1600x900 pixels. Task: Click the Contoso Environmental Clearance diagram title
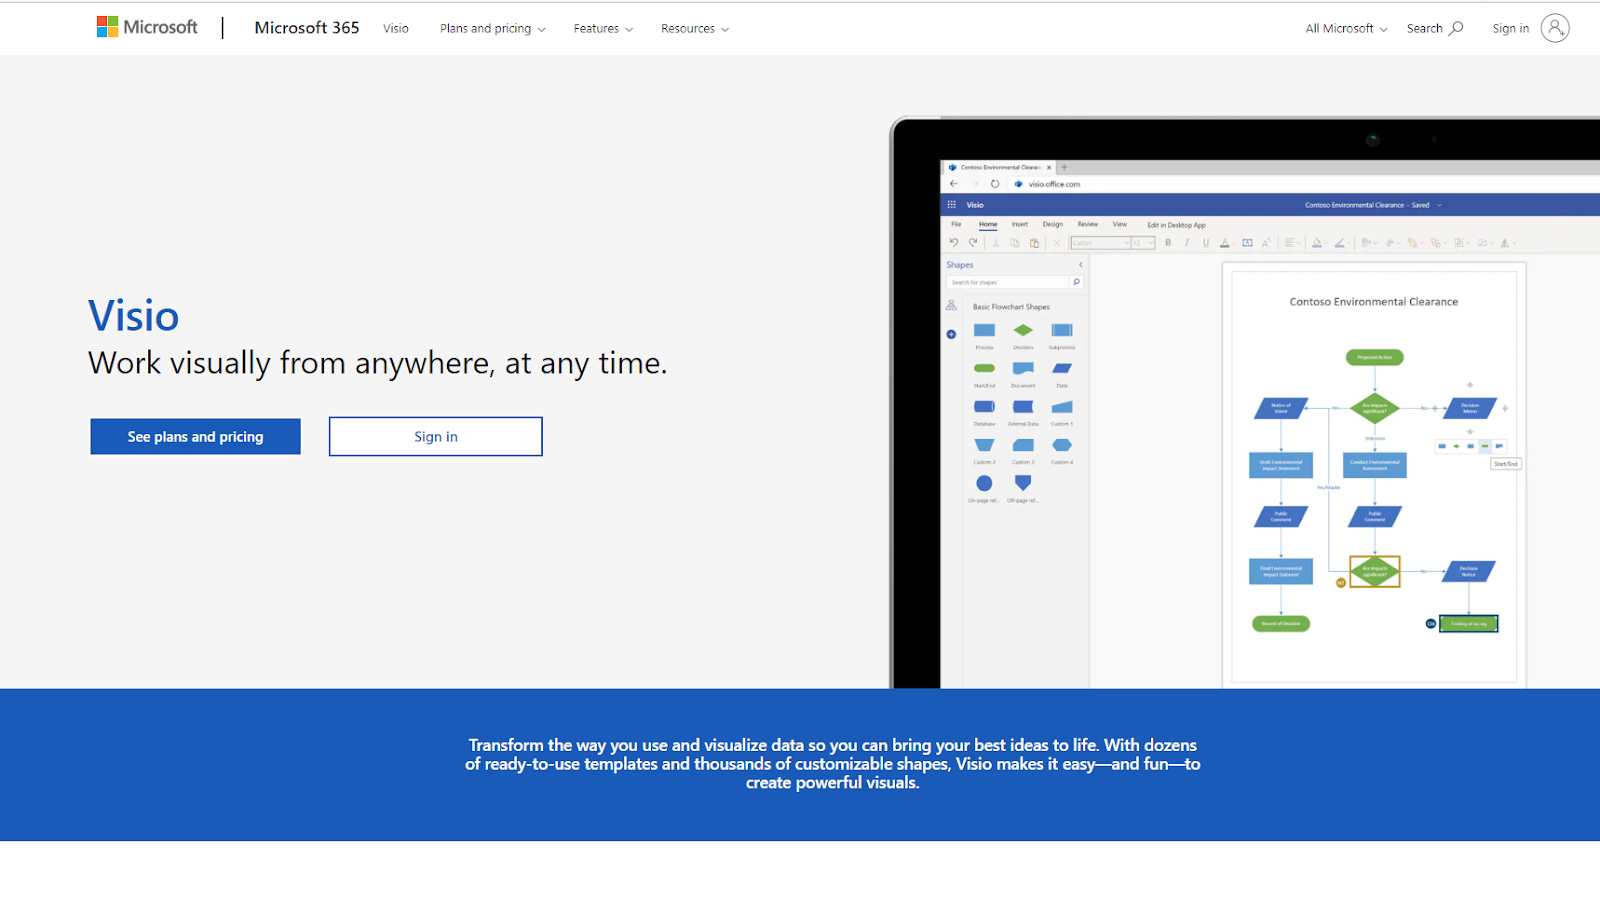[1374, 302]
